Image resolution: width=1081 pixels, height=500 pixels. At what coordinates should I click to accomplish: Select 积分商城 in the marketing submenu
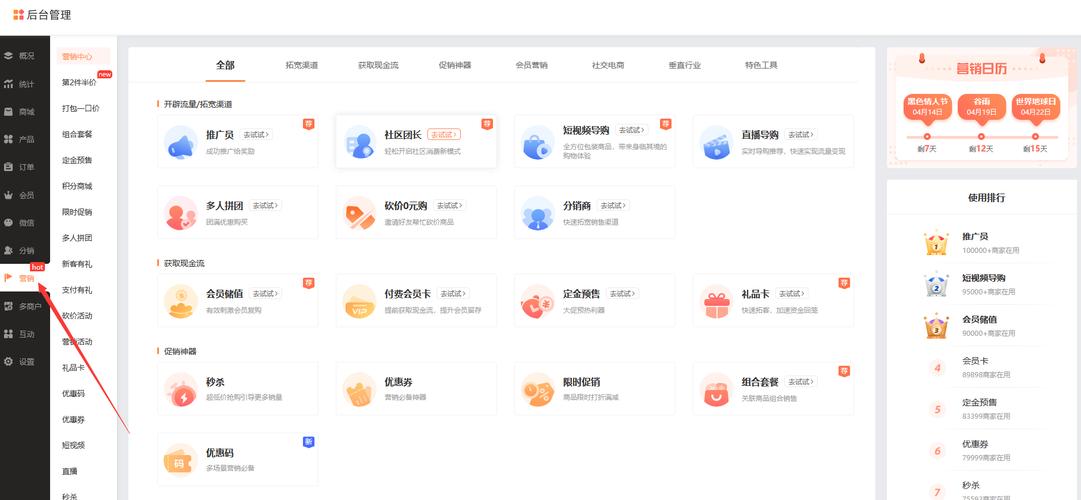point(77,186)
